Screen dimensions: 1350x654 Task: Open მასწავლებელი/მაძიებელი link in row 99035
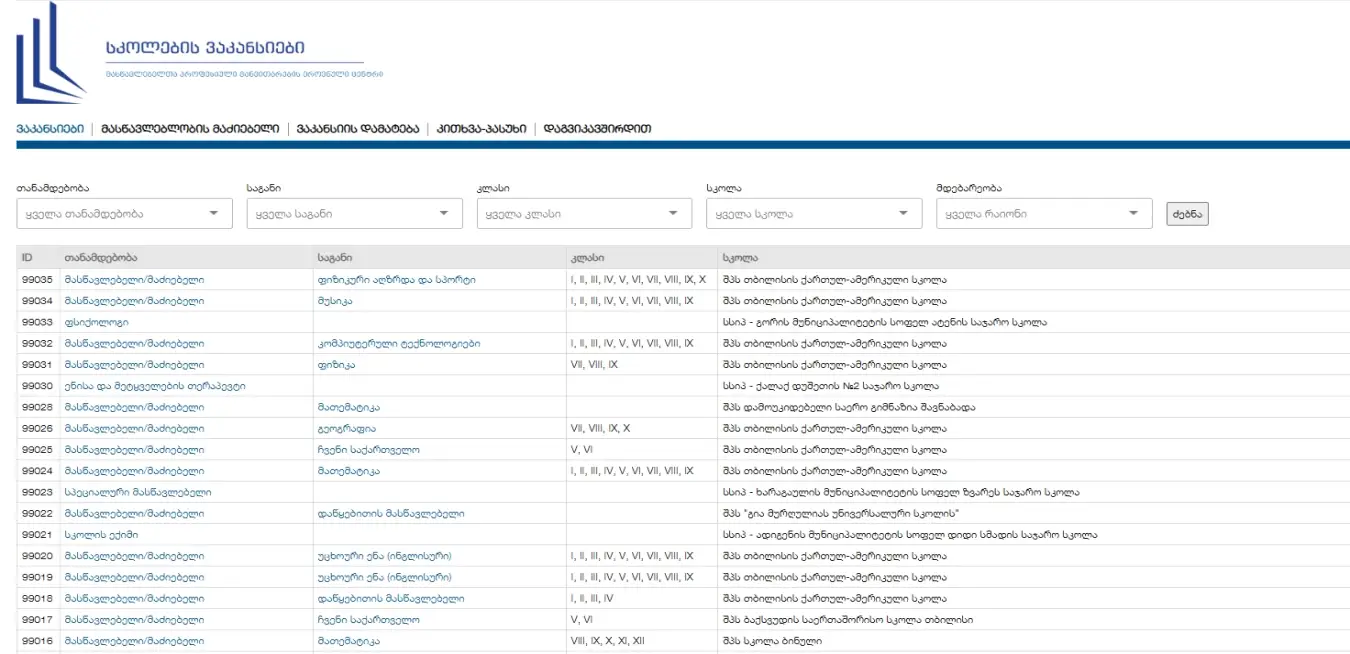point(134,280)
